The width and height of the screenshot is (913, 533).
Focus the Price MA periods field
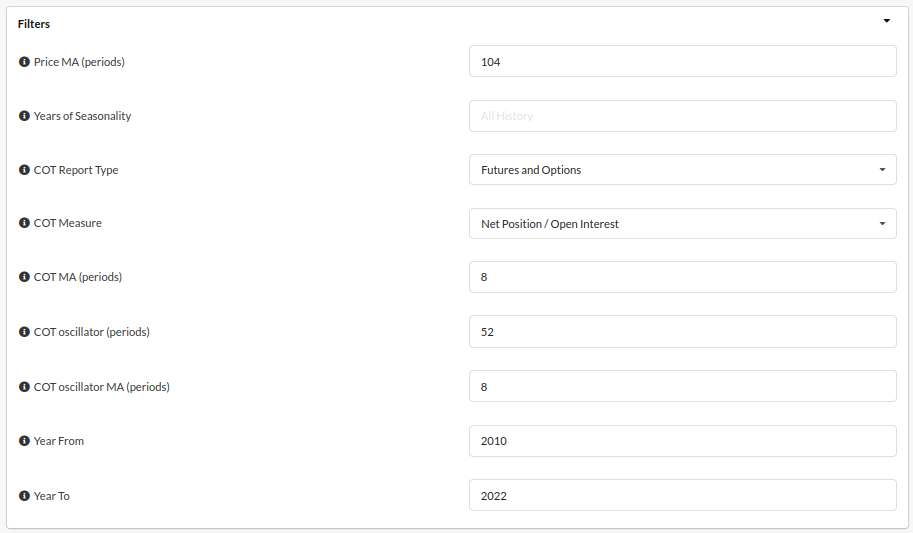682,61
